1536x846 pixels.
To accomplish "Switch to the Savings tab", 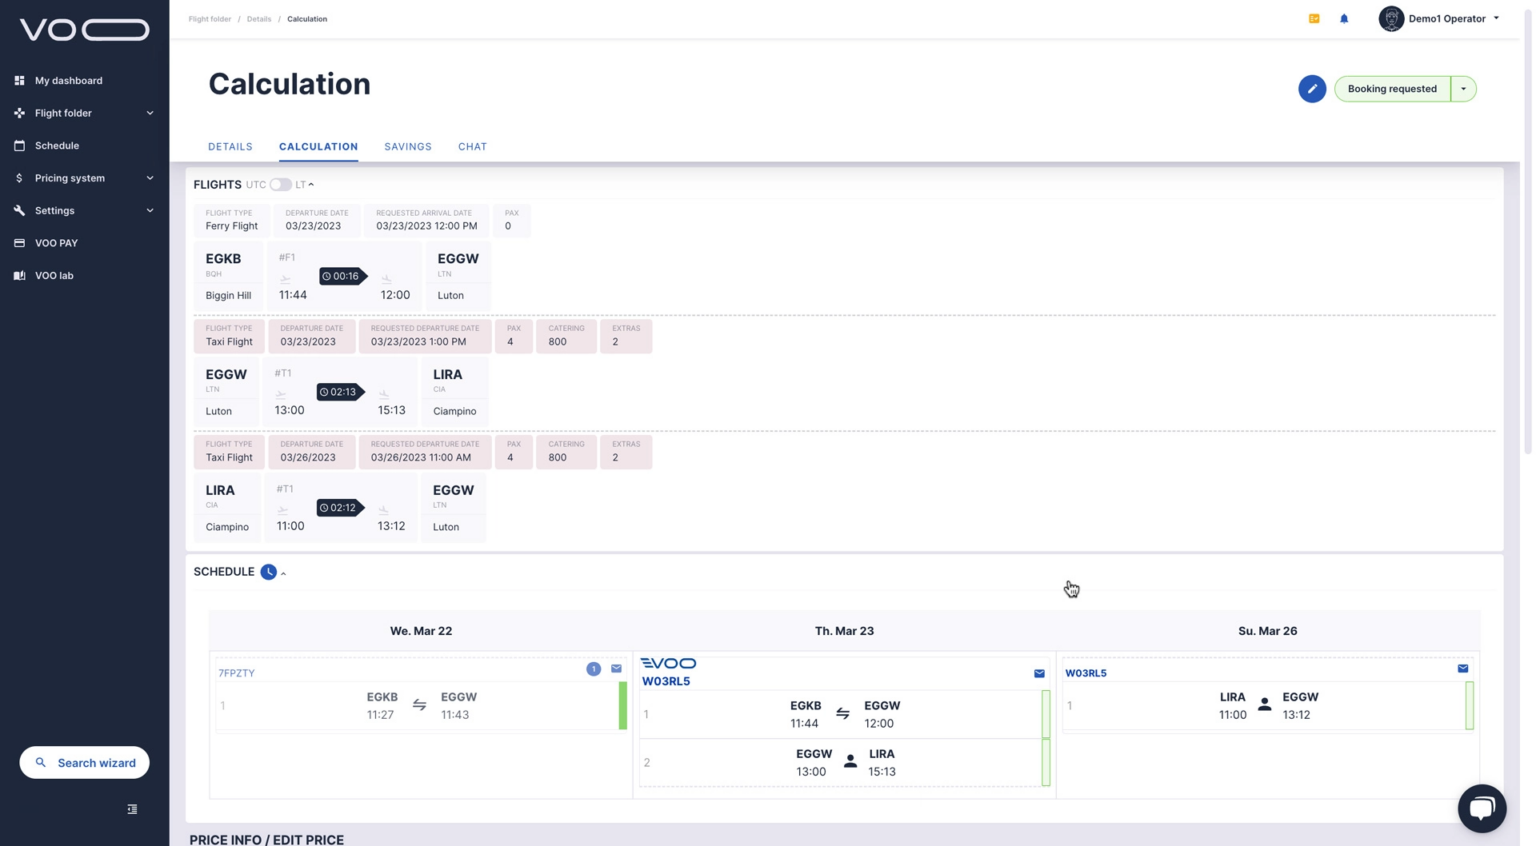I will [x=407, y=147].
